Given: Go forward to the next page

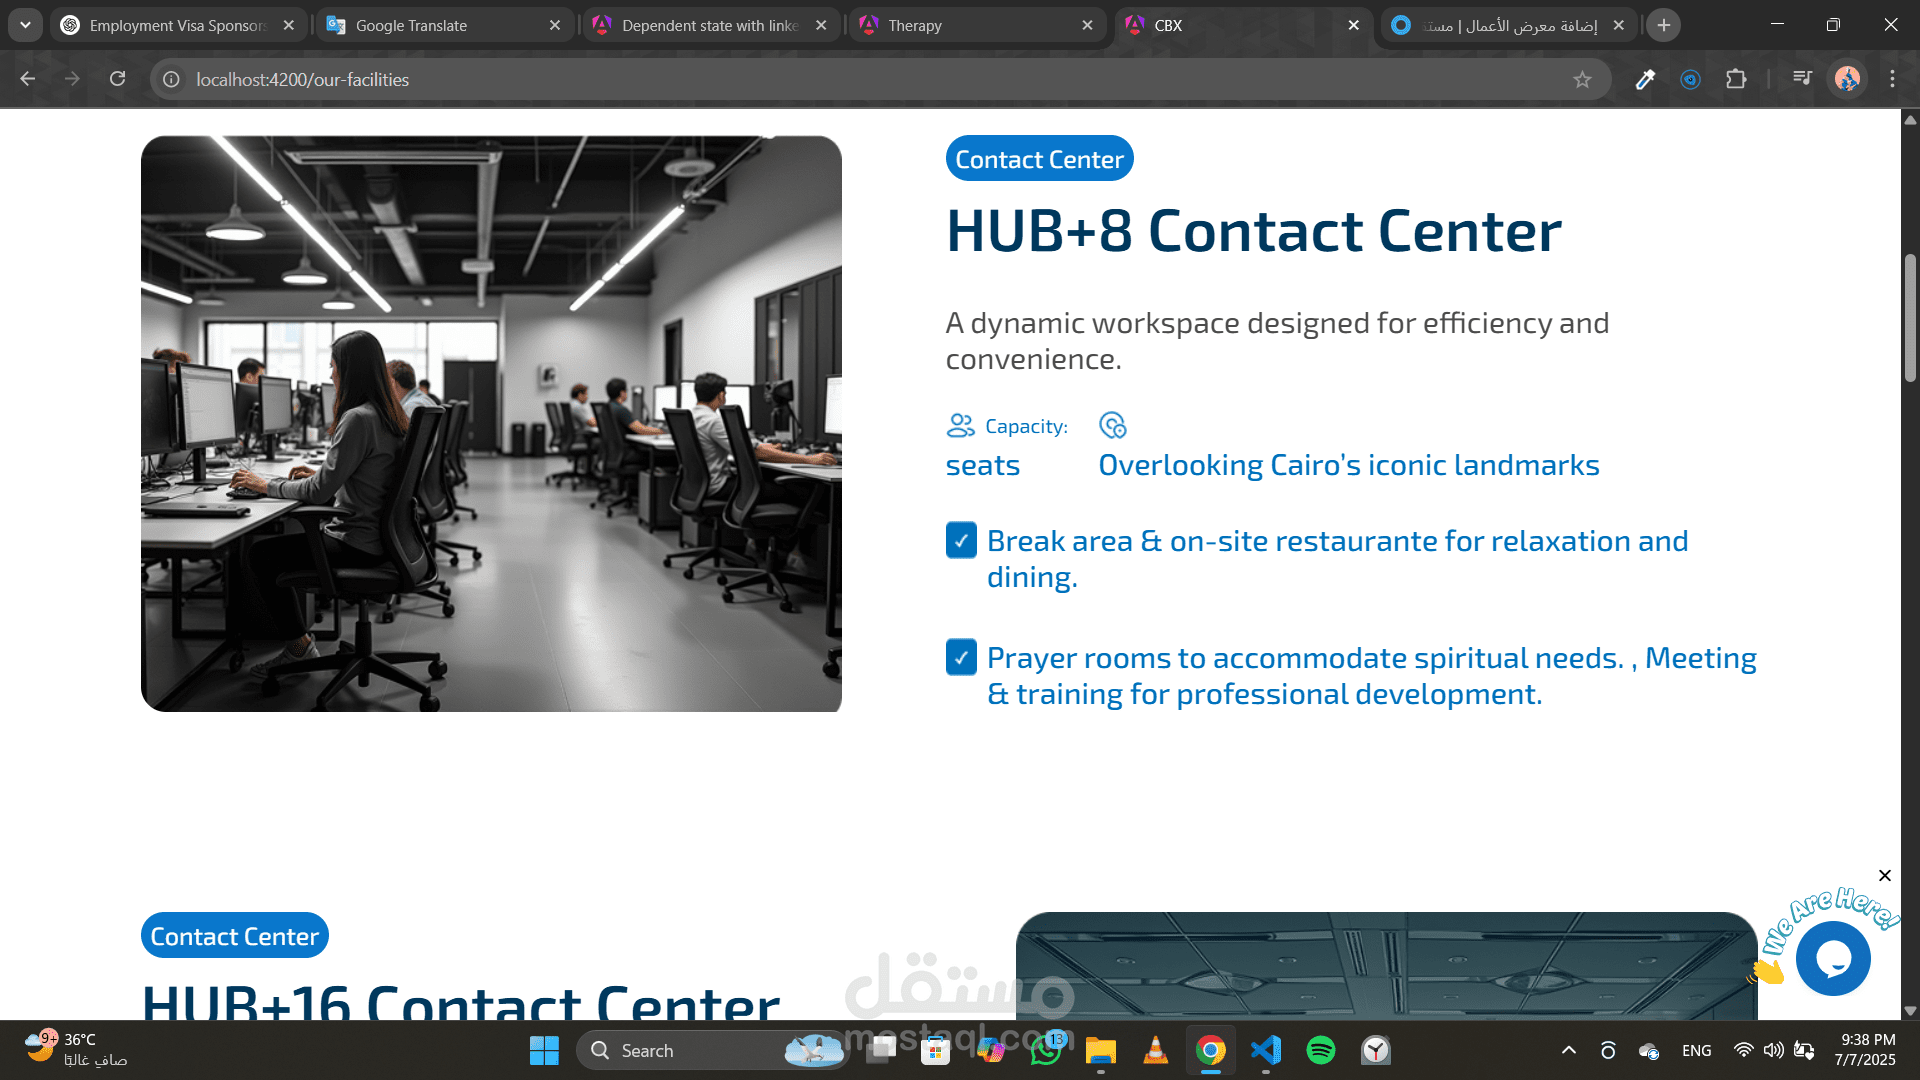Looking at the screenshot, I should pyautogui.click(x=72, y=79).
